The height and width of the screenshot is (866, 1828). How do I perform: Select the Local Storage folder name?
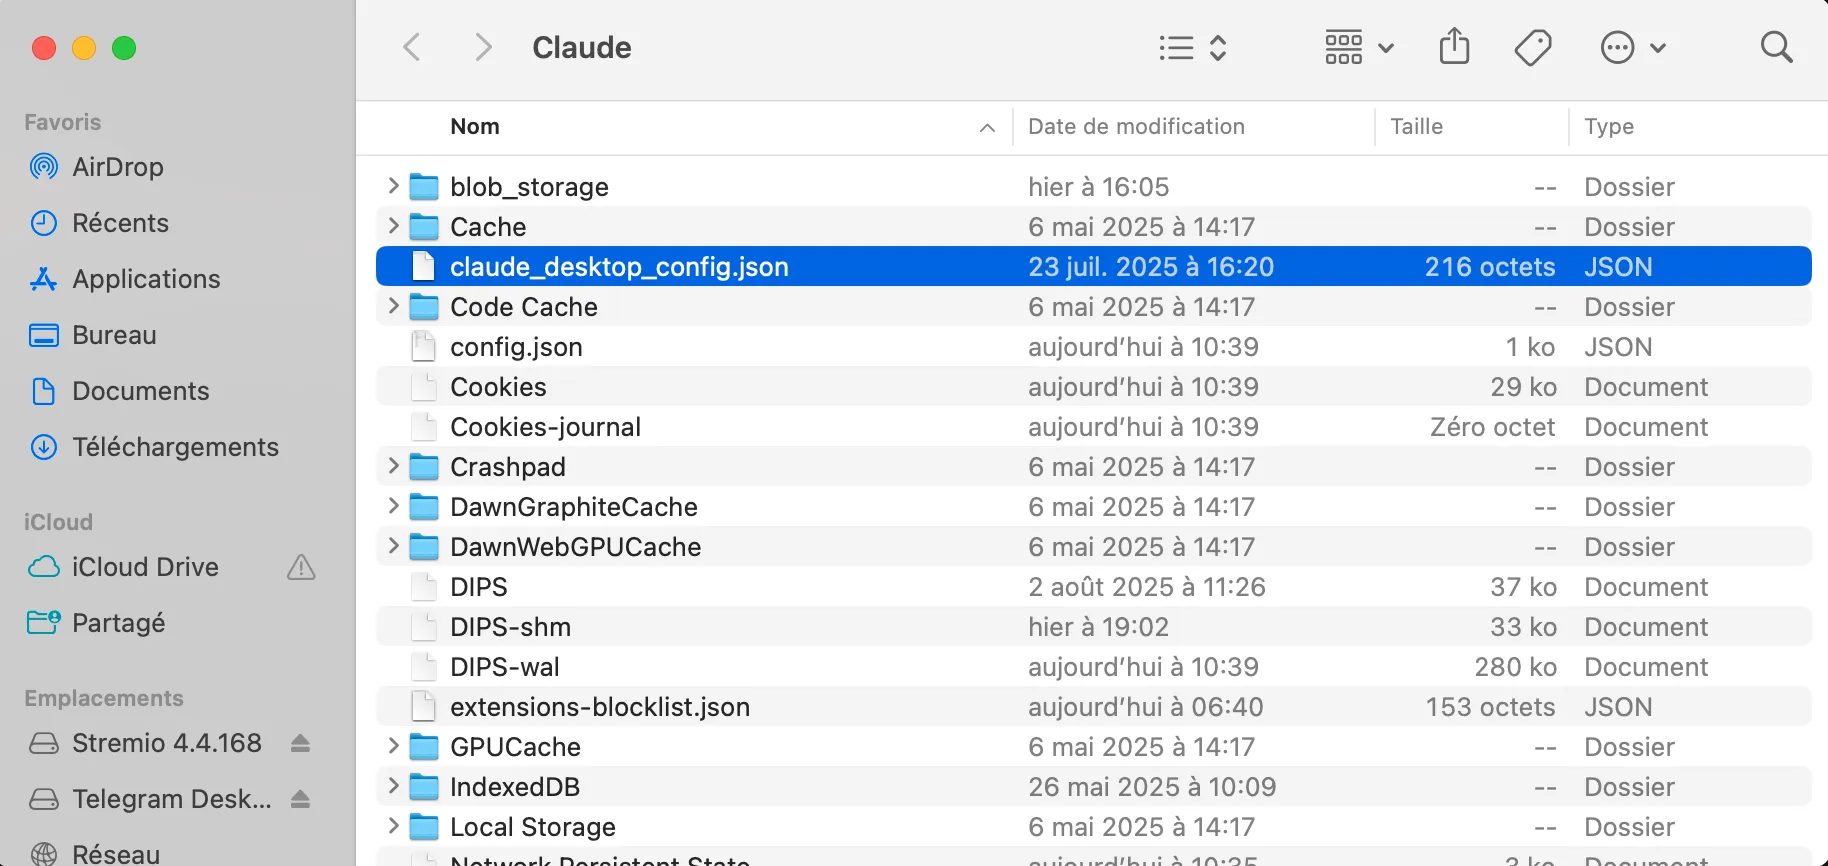(533, 827)
